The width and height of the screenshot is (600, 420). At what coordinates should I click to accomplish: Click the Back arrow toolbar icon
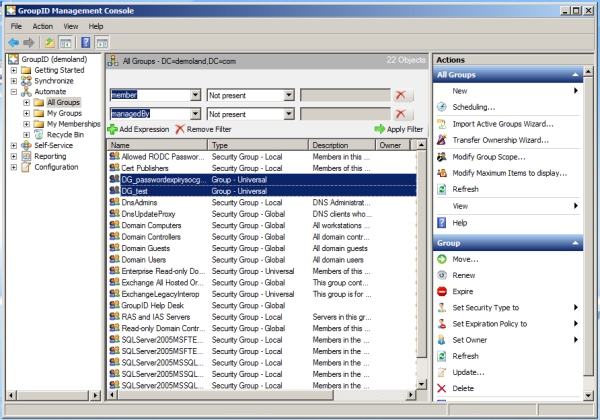click(14, 42)
